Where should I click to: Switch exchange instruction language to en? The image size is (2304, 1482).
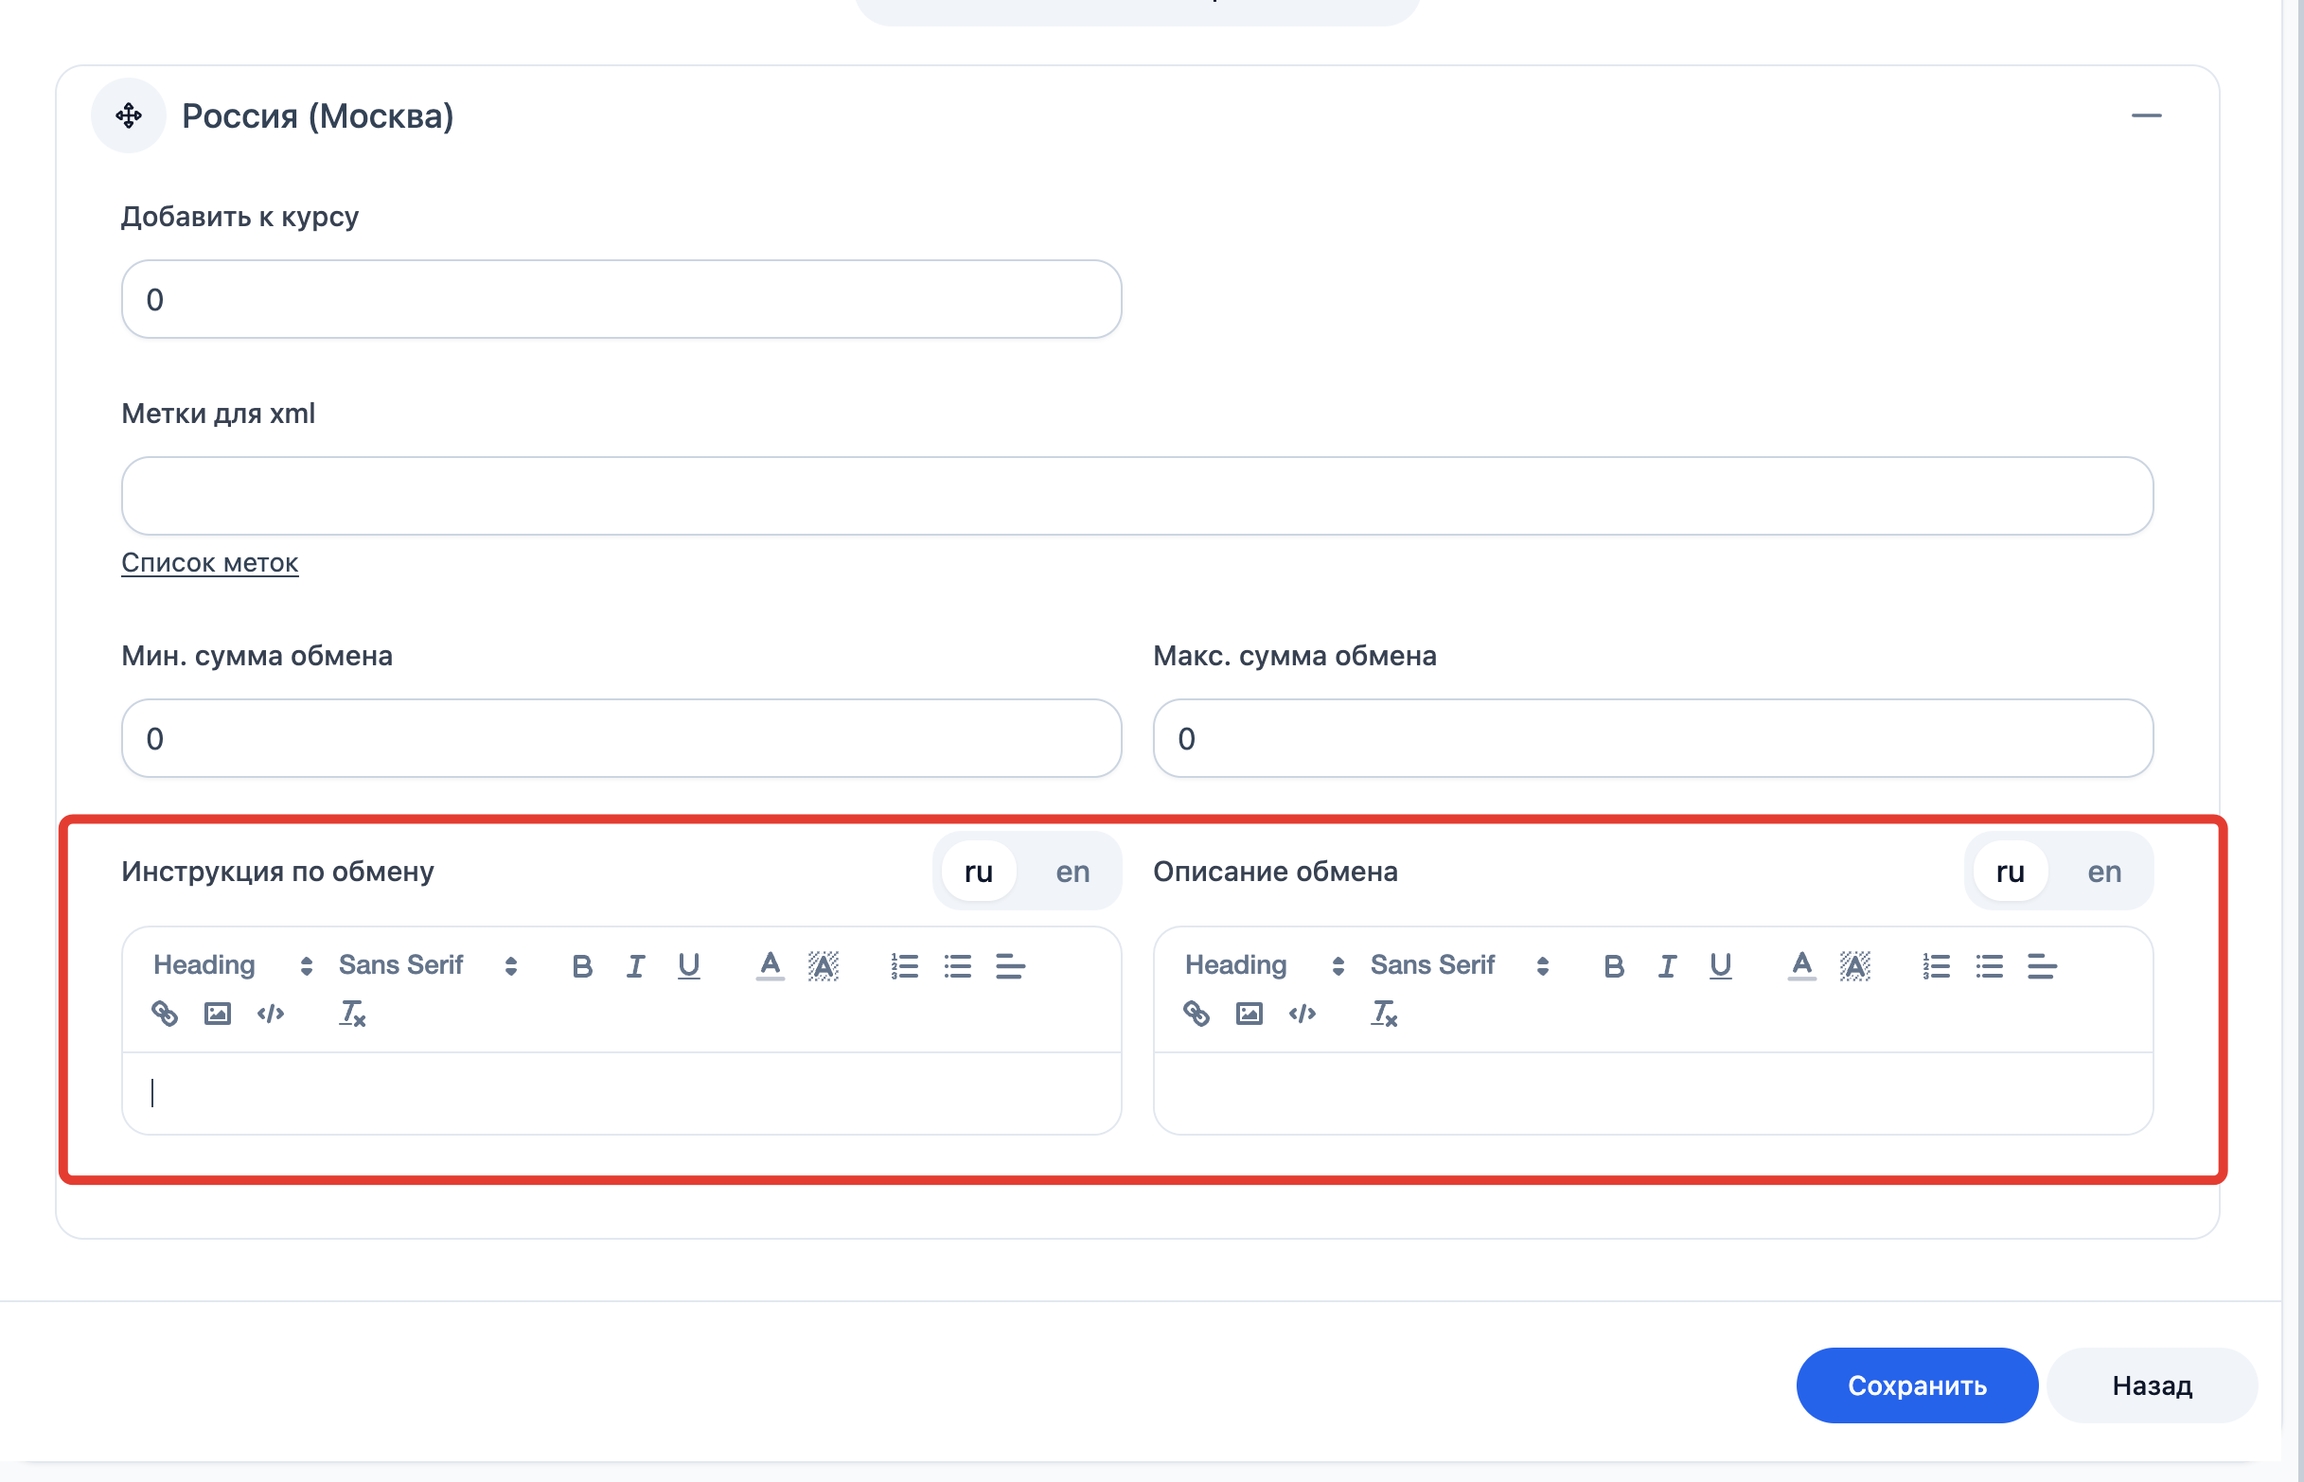[x=1072, y=871]
